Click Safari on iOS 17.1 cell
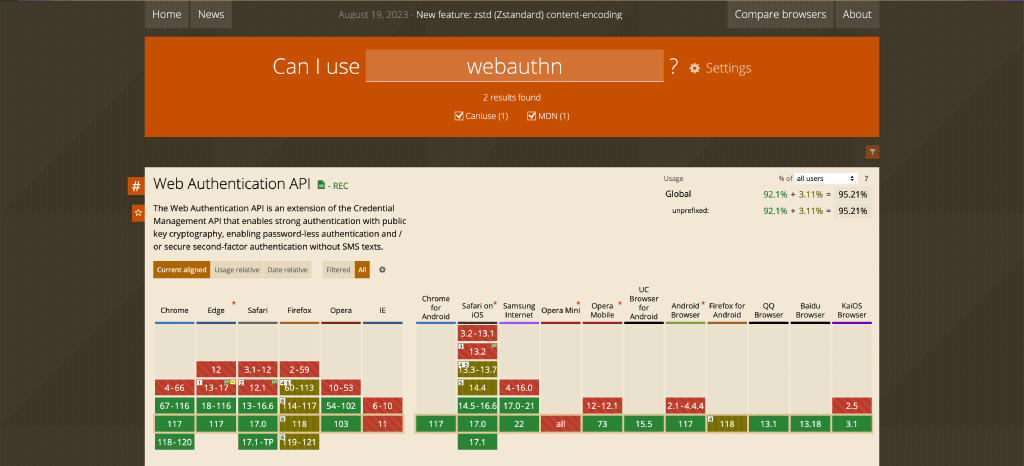The image size is (1024, 466). point(477,442)
